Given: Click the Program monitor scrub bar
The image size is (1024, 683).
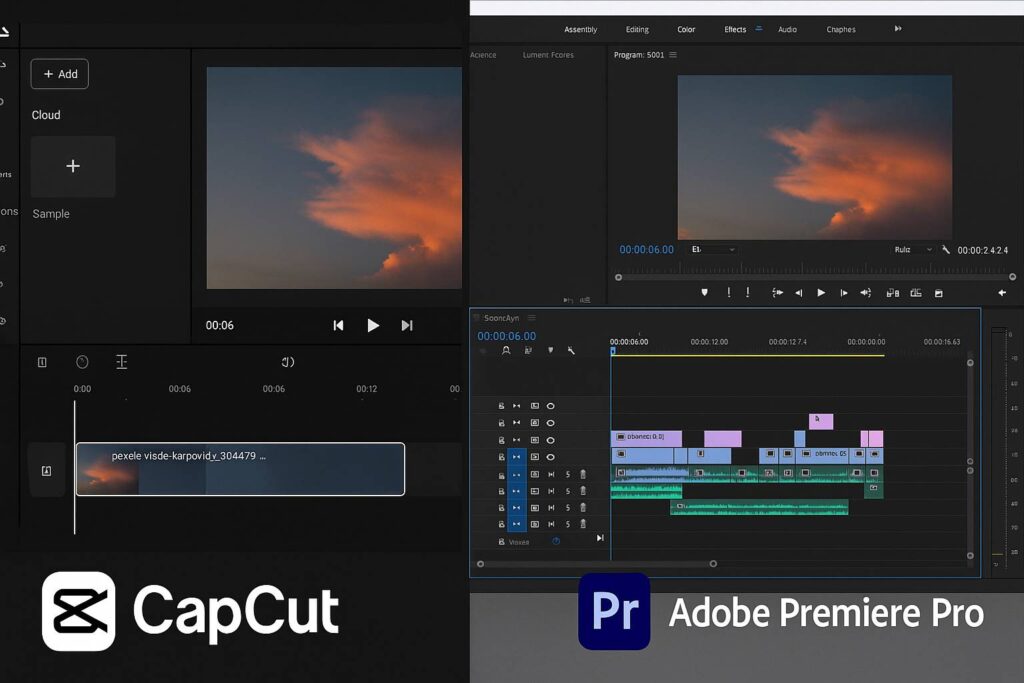Looking at the screenshot, I should (815, 276).
